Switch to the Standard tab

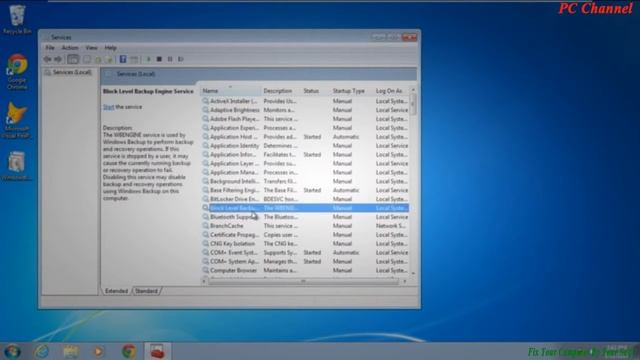point(147,291)
